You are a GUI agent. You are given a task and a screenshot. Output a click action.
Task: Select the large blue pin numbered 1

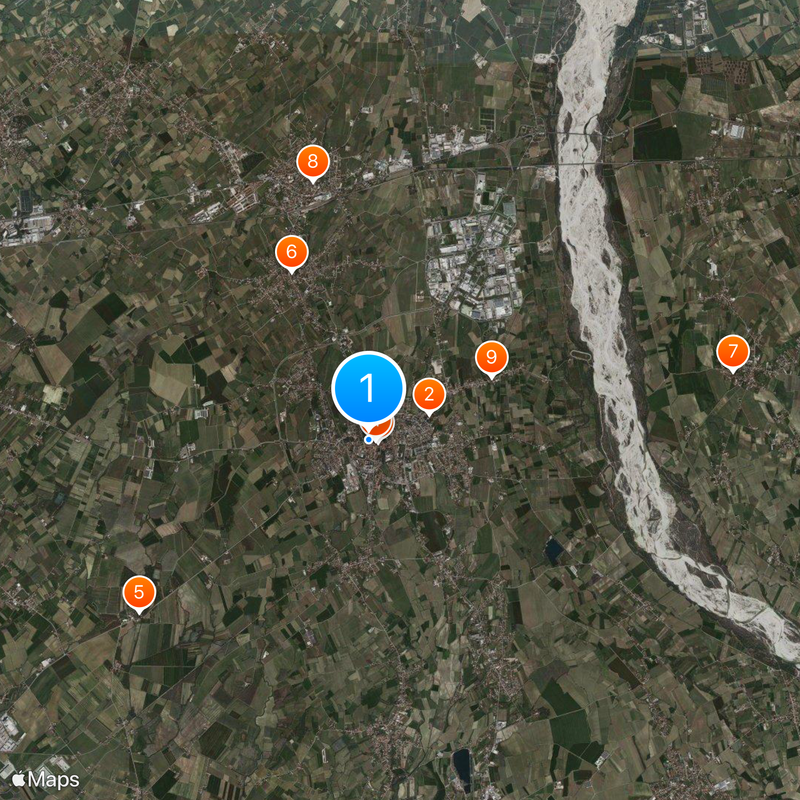tap(368, 389)
